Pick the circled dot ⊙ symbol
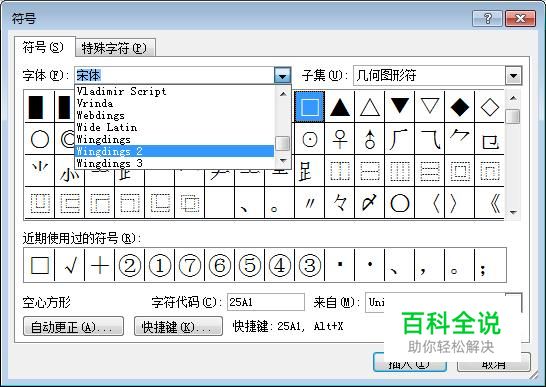 click(x=310, y=139)
